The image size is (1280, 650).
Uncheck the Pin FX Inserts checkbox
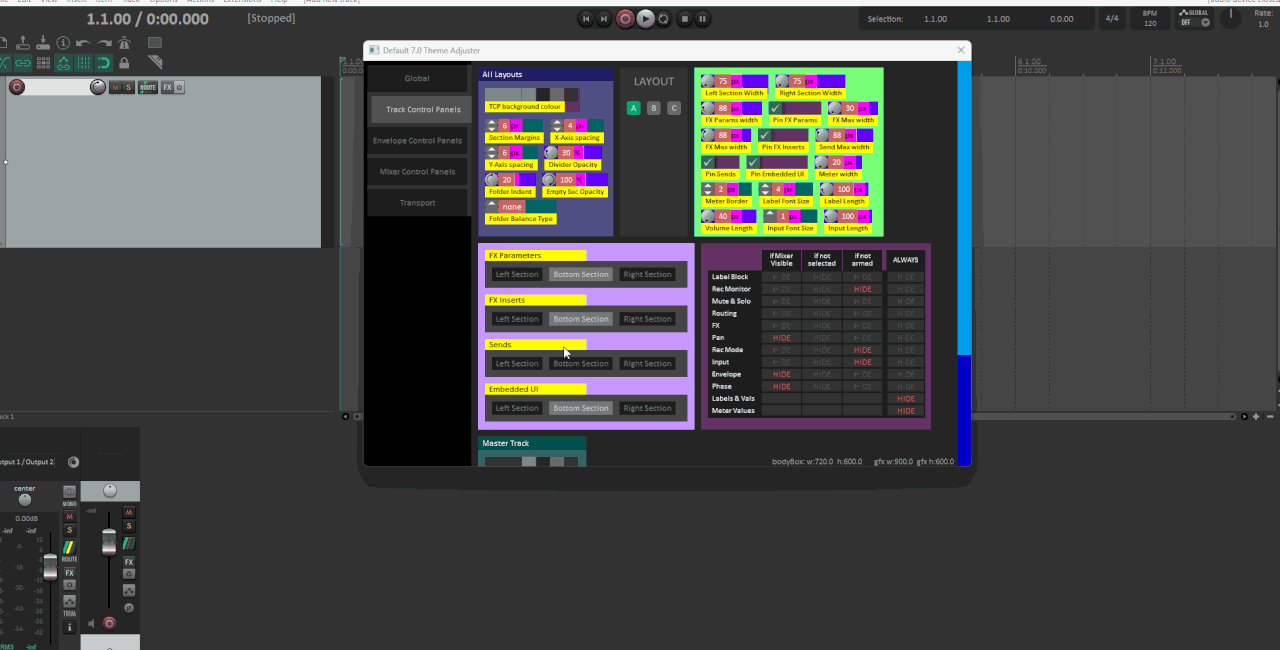click(x=765, y=135)
